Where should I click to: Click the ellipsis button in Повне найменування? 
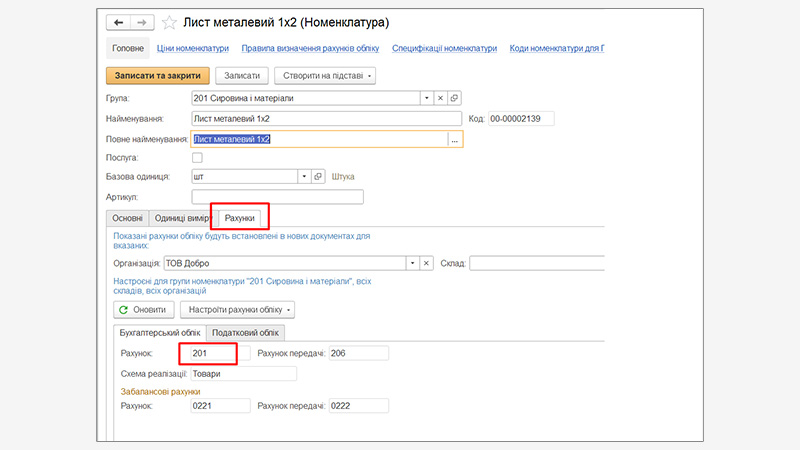(454, 140)
